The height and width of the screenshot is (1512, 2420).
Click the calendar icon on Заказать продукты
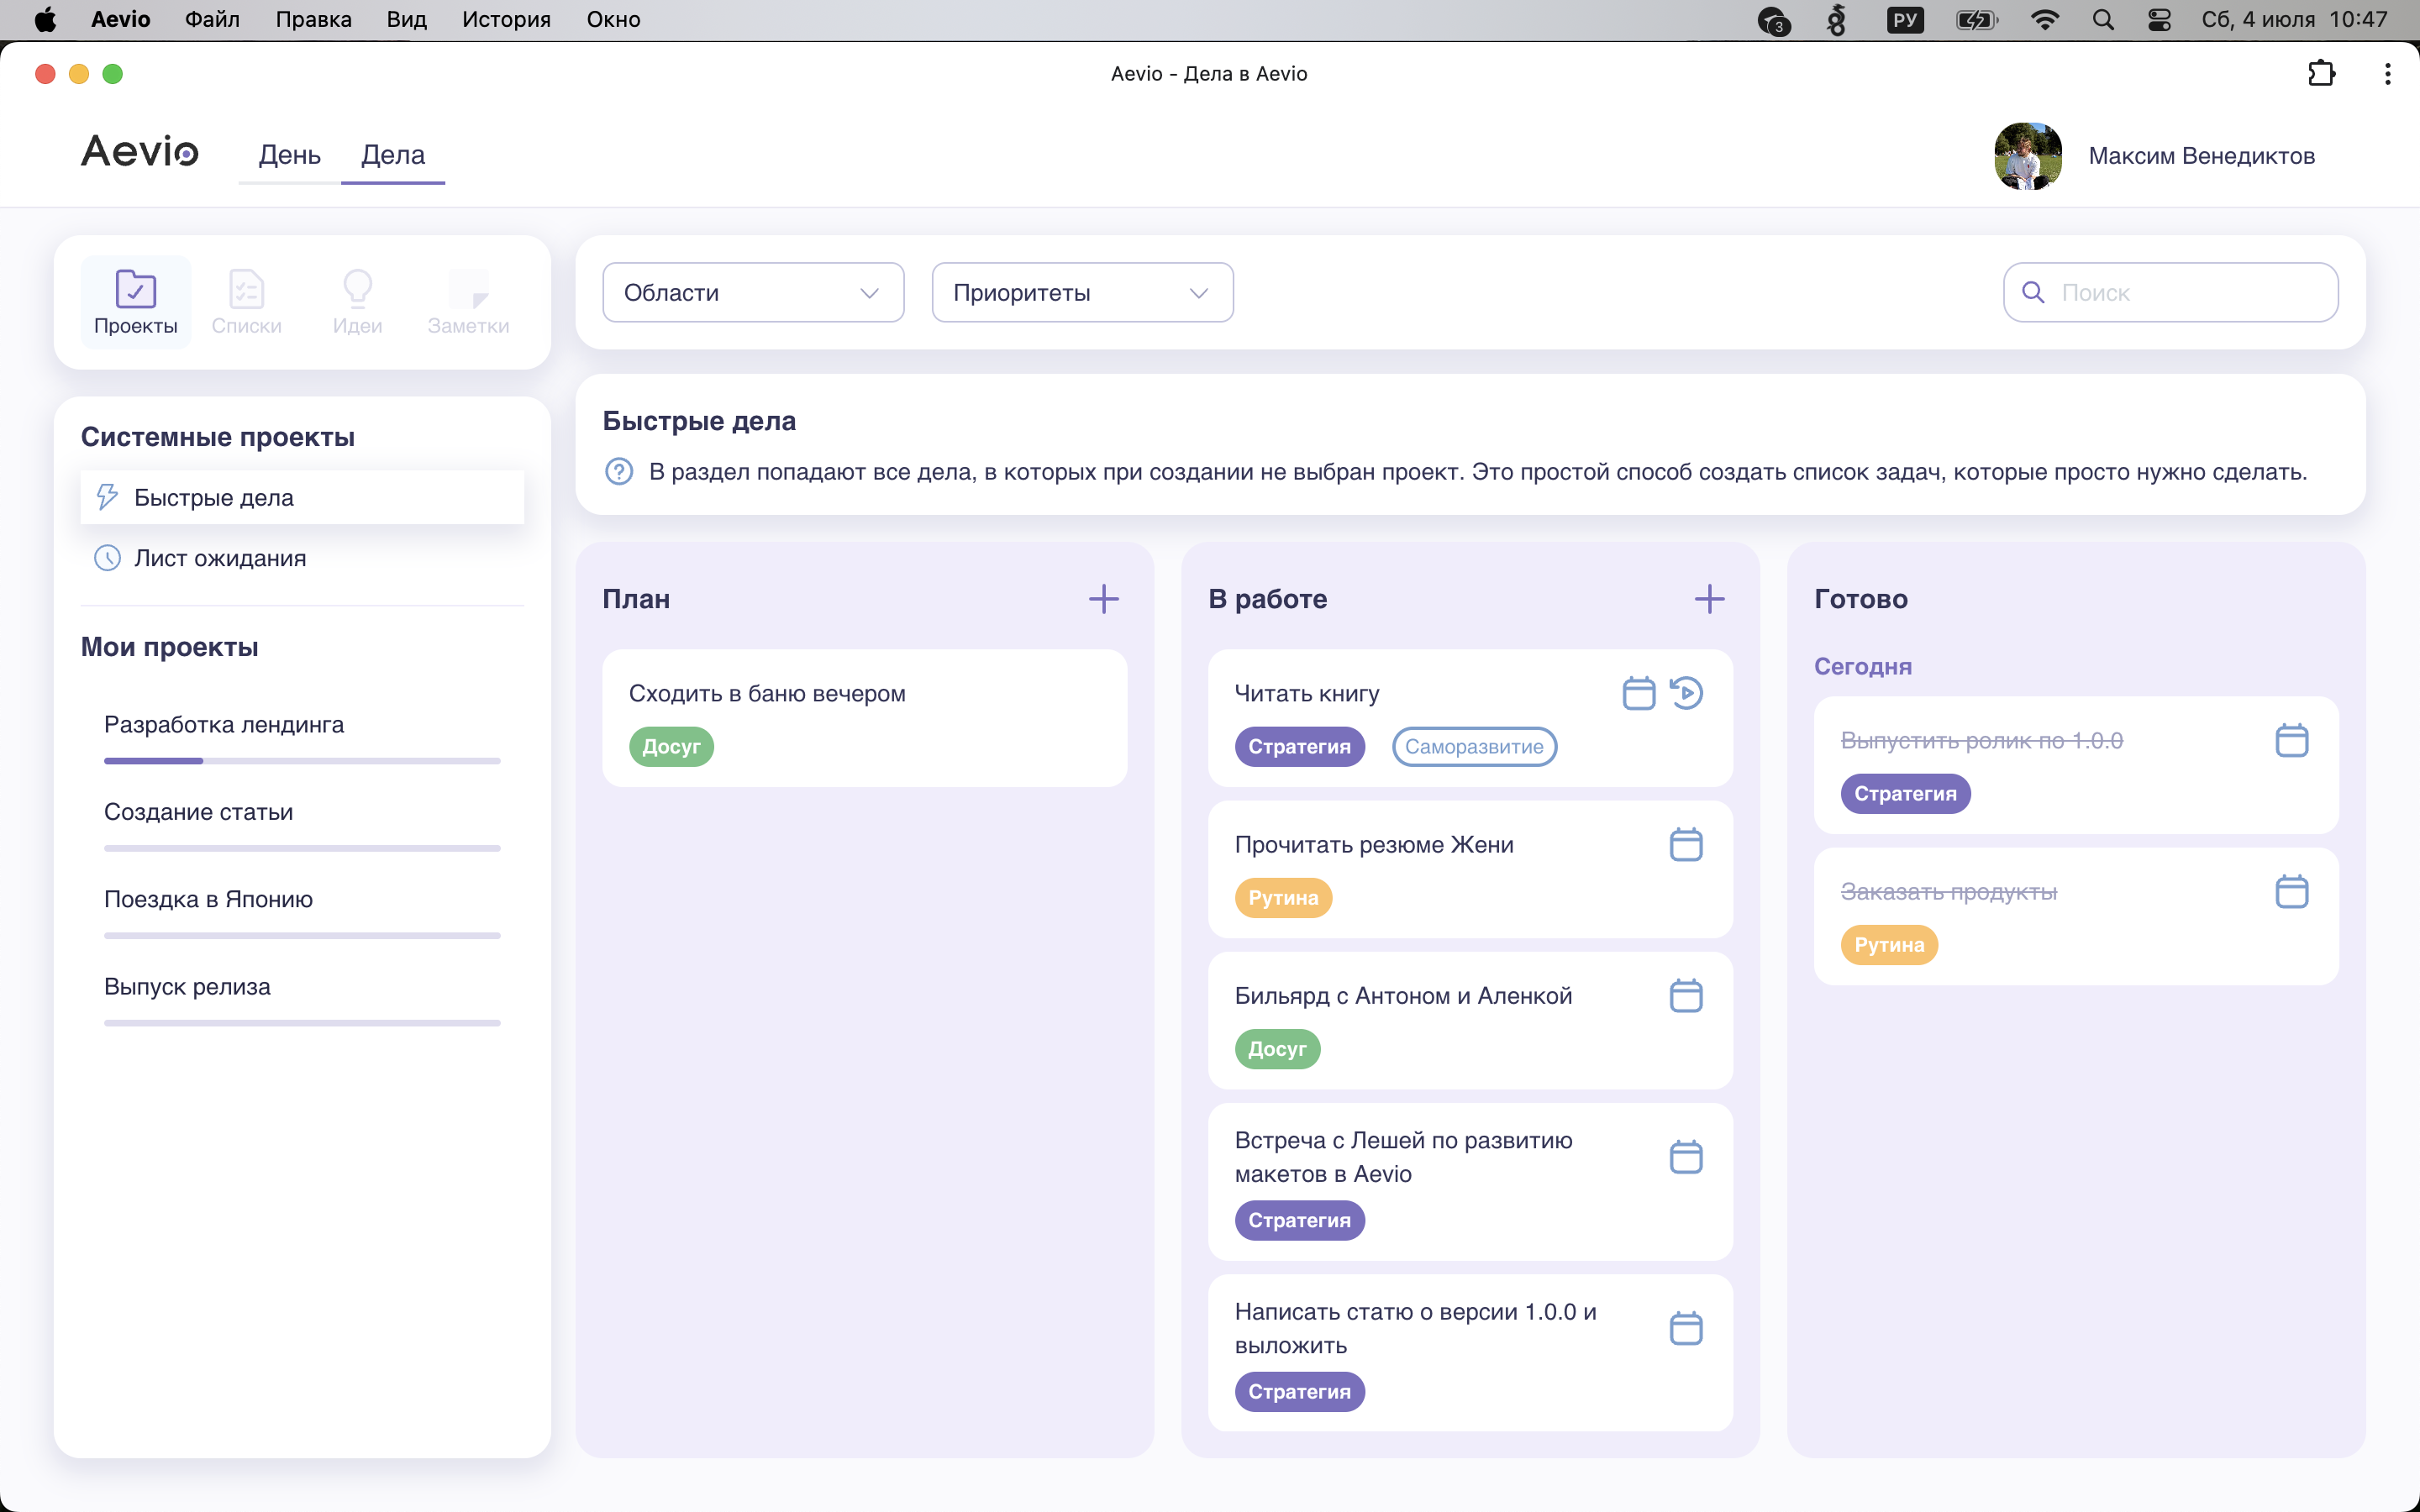[x=2291, y=891]
